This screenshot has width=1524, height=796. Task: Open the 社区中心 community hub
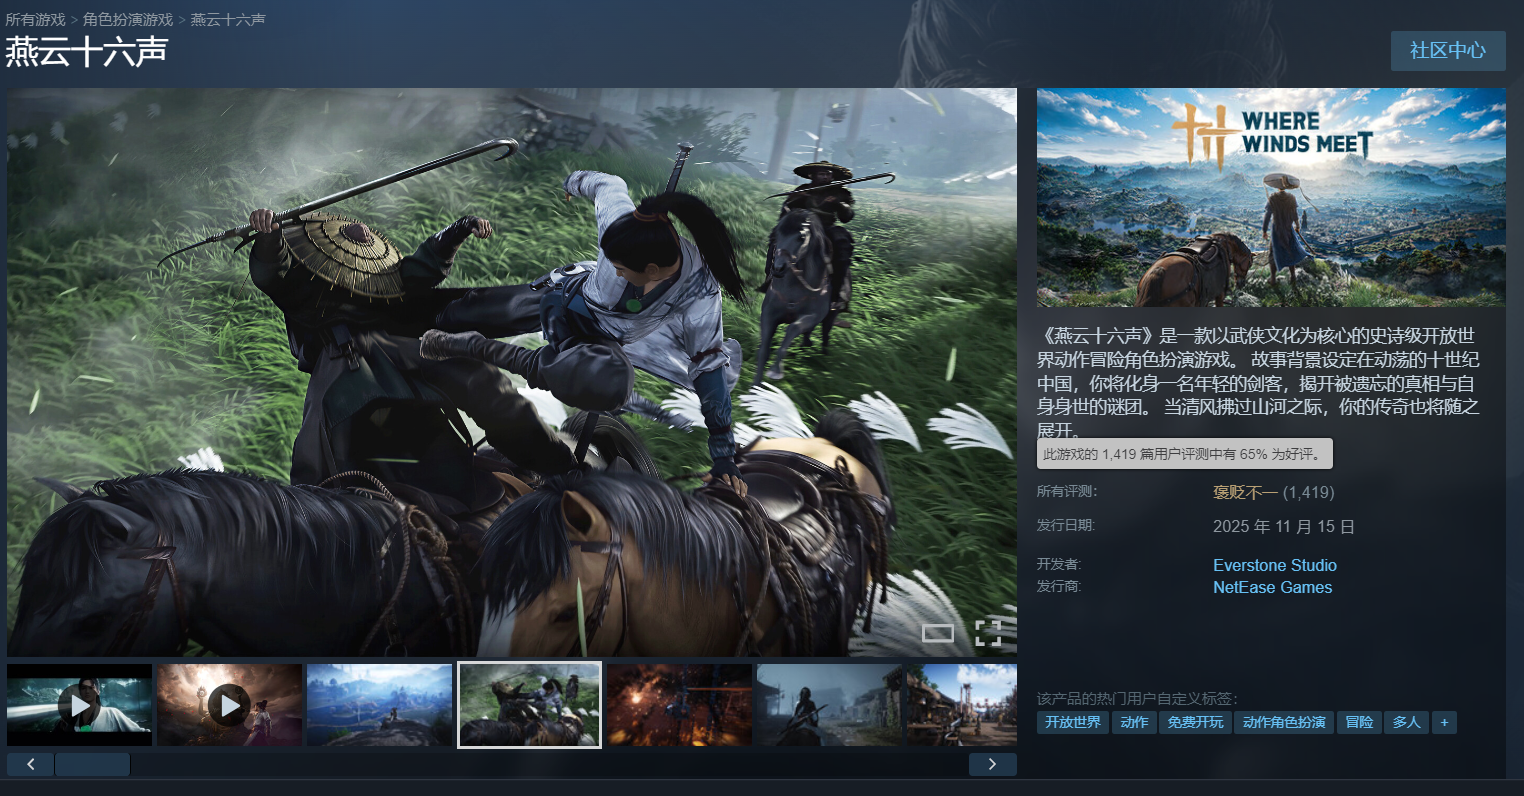tap(1448, 51)
